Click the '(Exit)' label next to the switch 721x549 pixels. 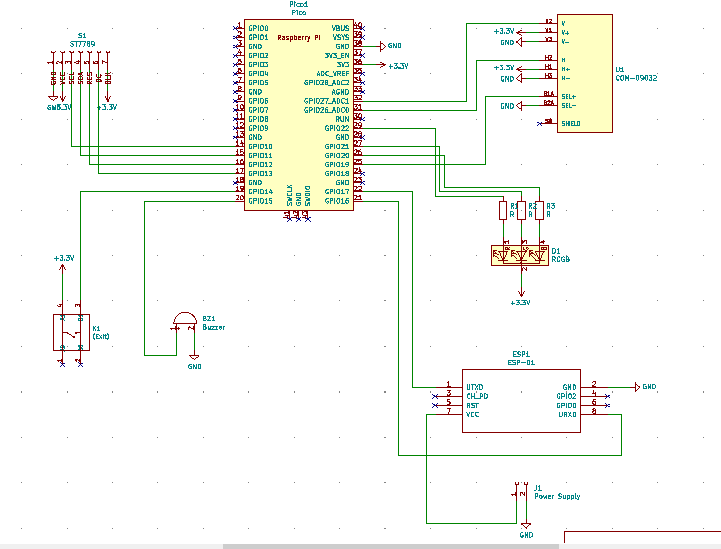coord(101,337)
